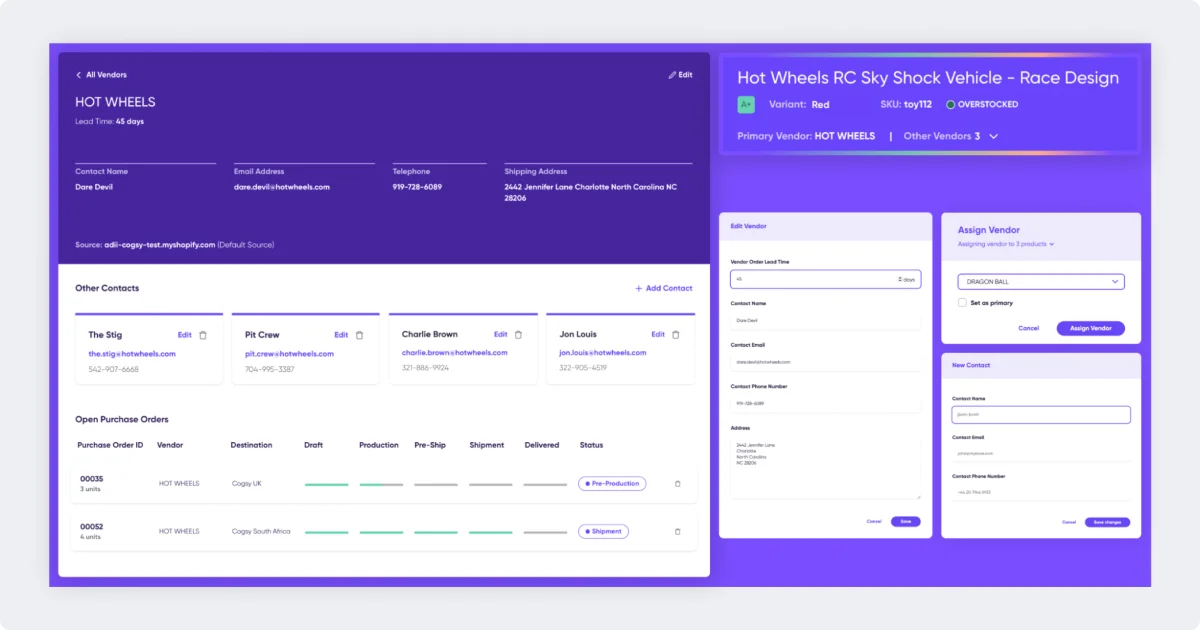The image size is (1200, 630).
Task: Focus Contact Email field in New Contact
Action: point(1041,453)
